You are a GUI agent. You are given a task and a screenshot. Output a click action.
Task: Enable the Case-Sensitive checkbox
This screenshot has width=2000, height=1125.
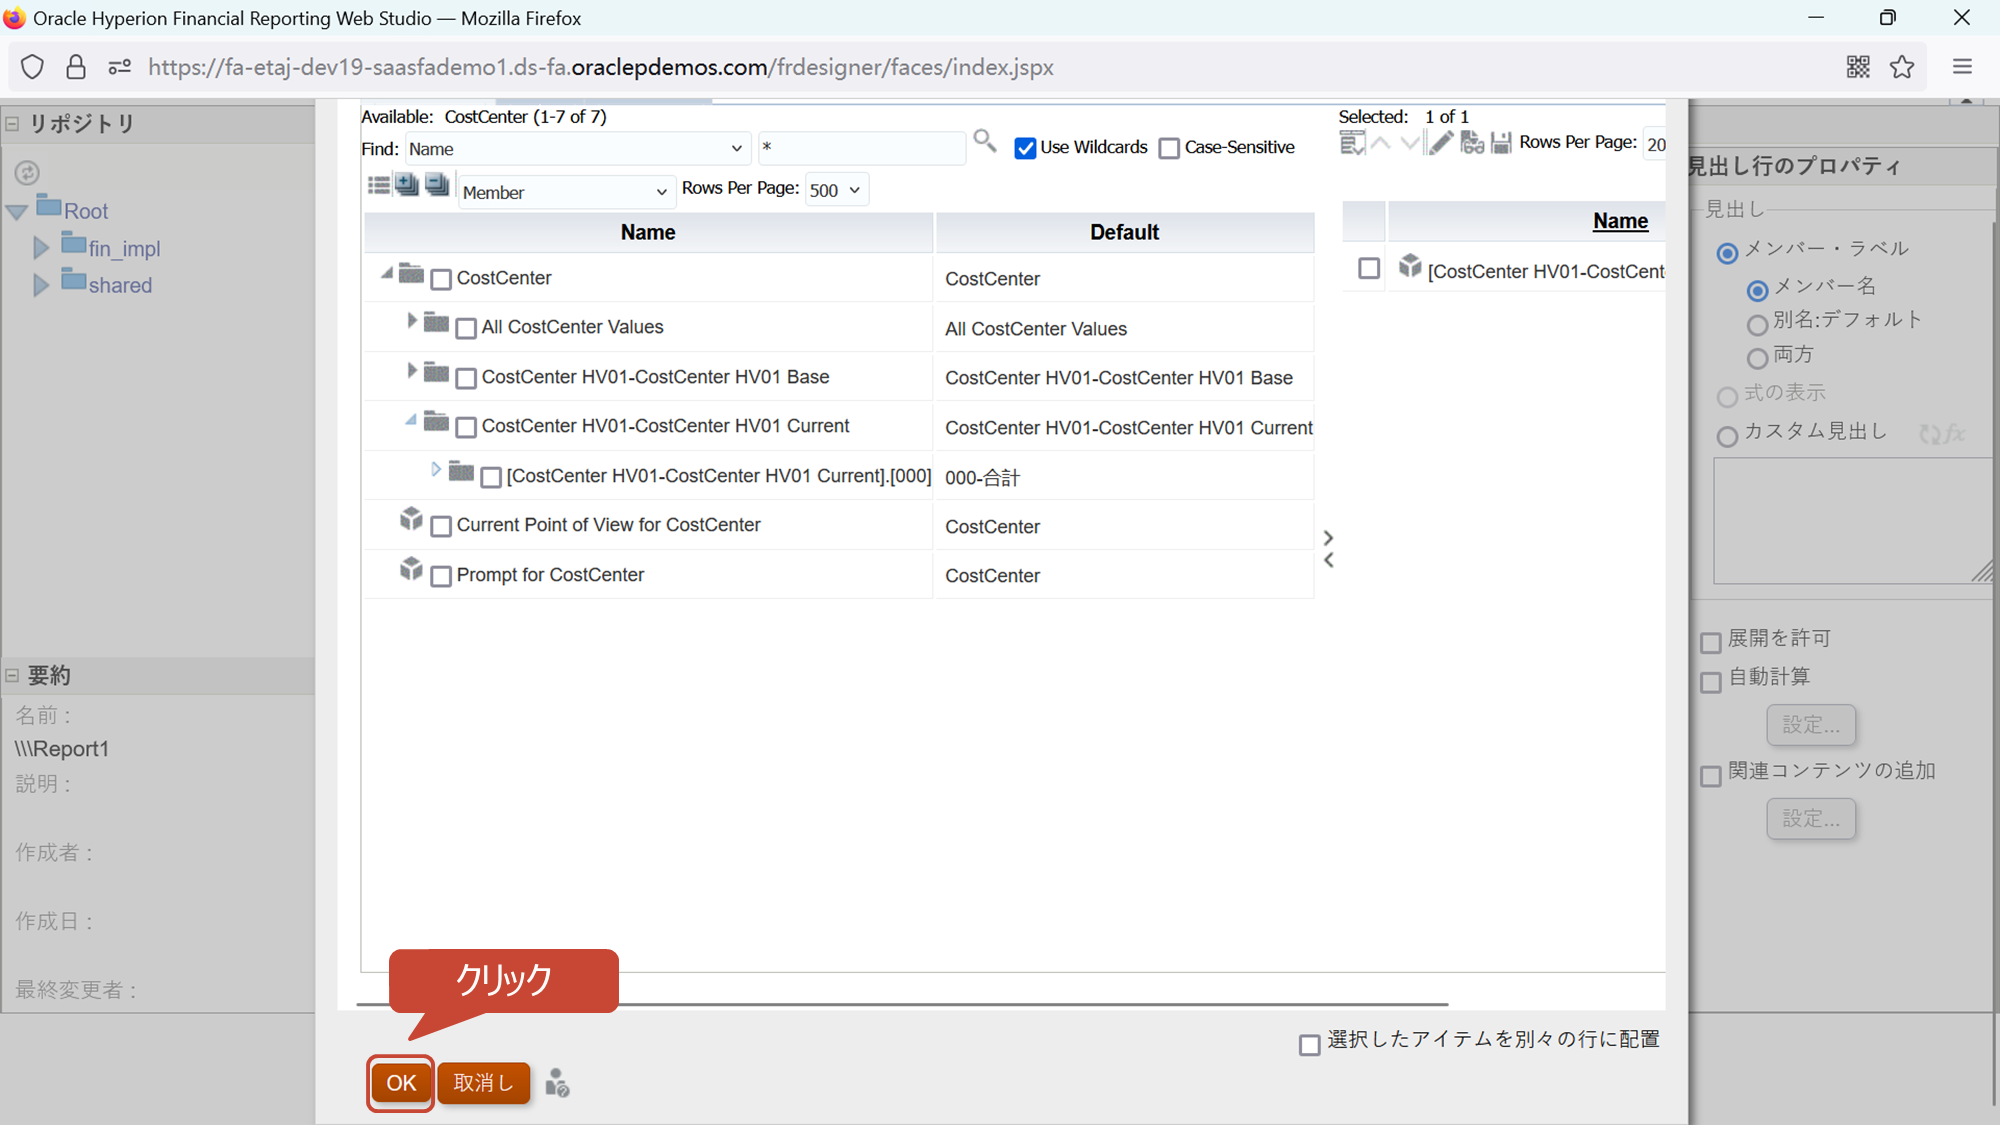point(1169,149)
